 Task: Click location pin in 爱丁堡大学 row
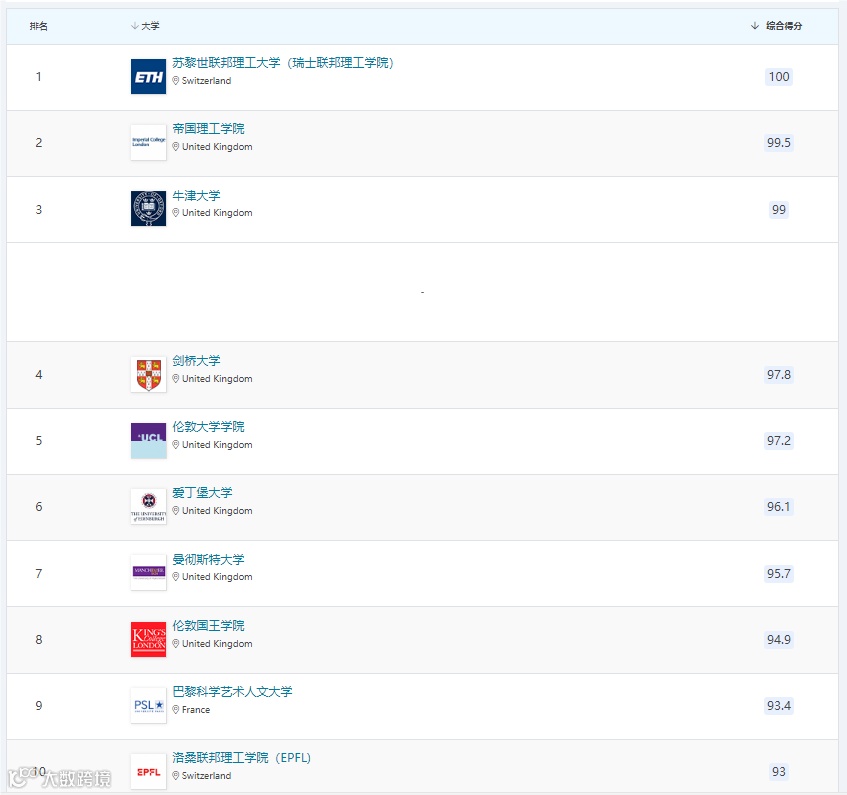(176, 511)
